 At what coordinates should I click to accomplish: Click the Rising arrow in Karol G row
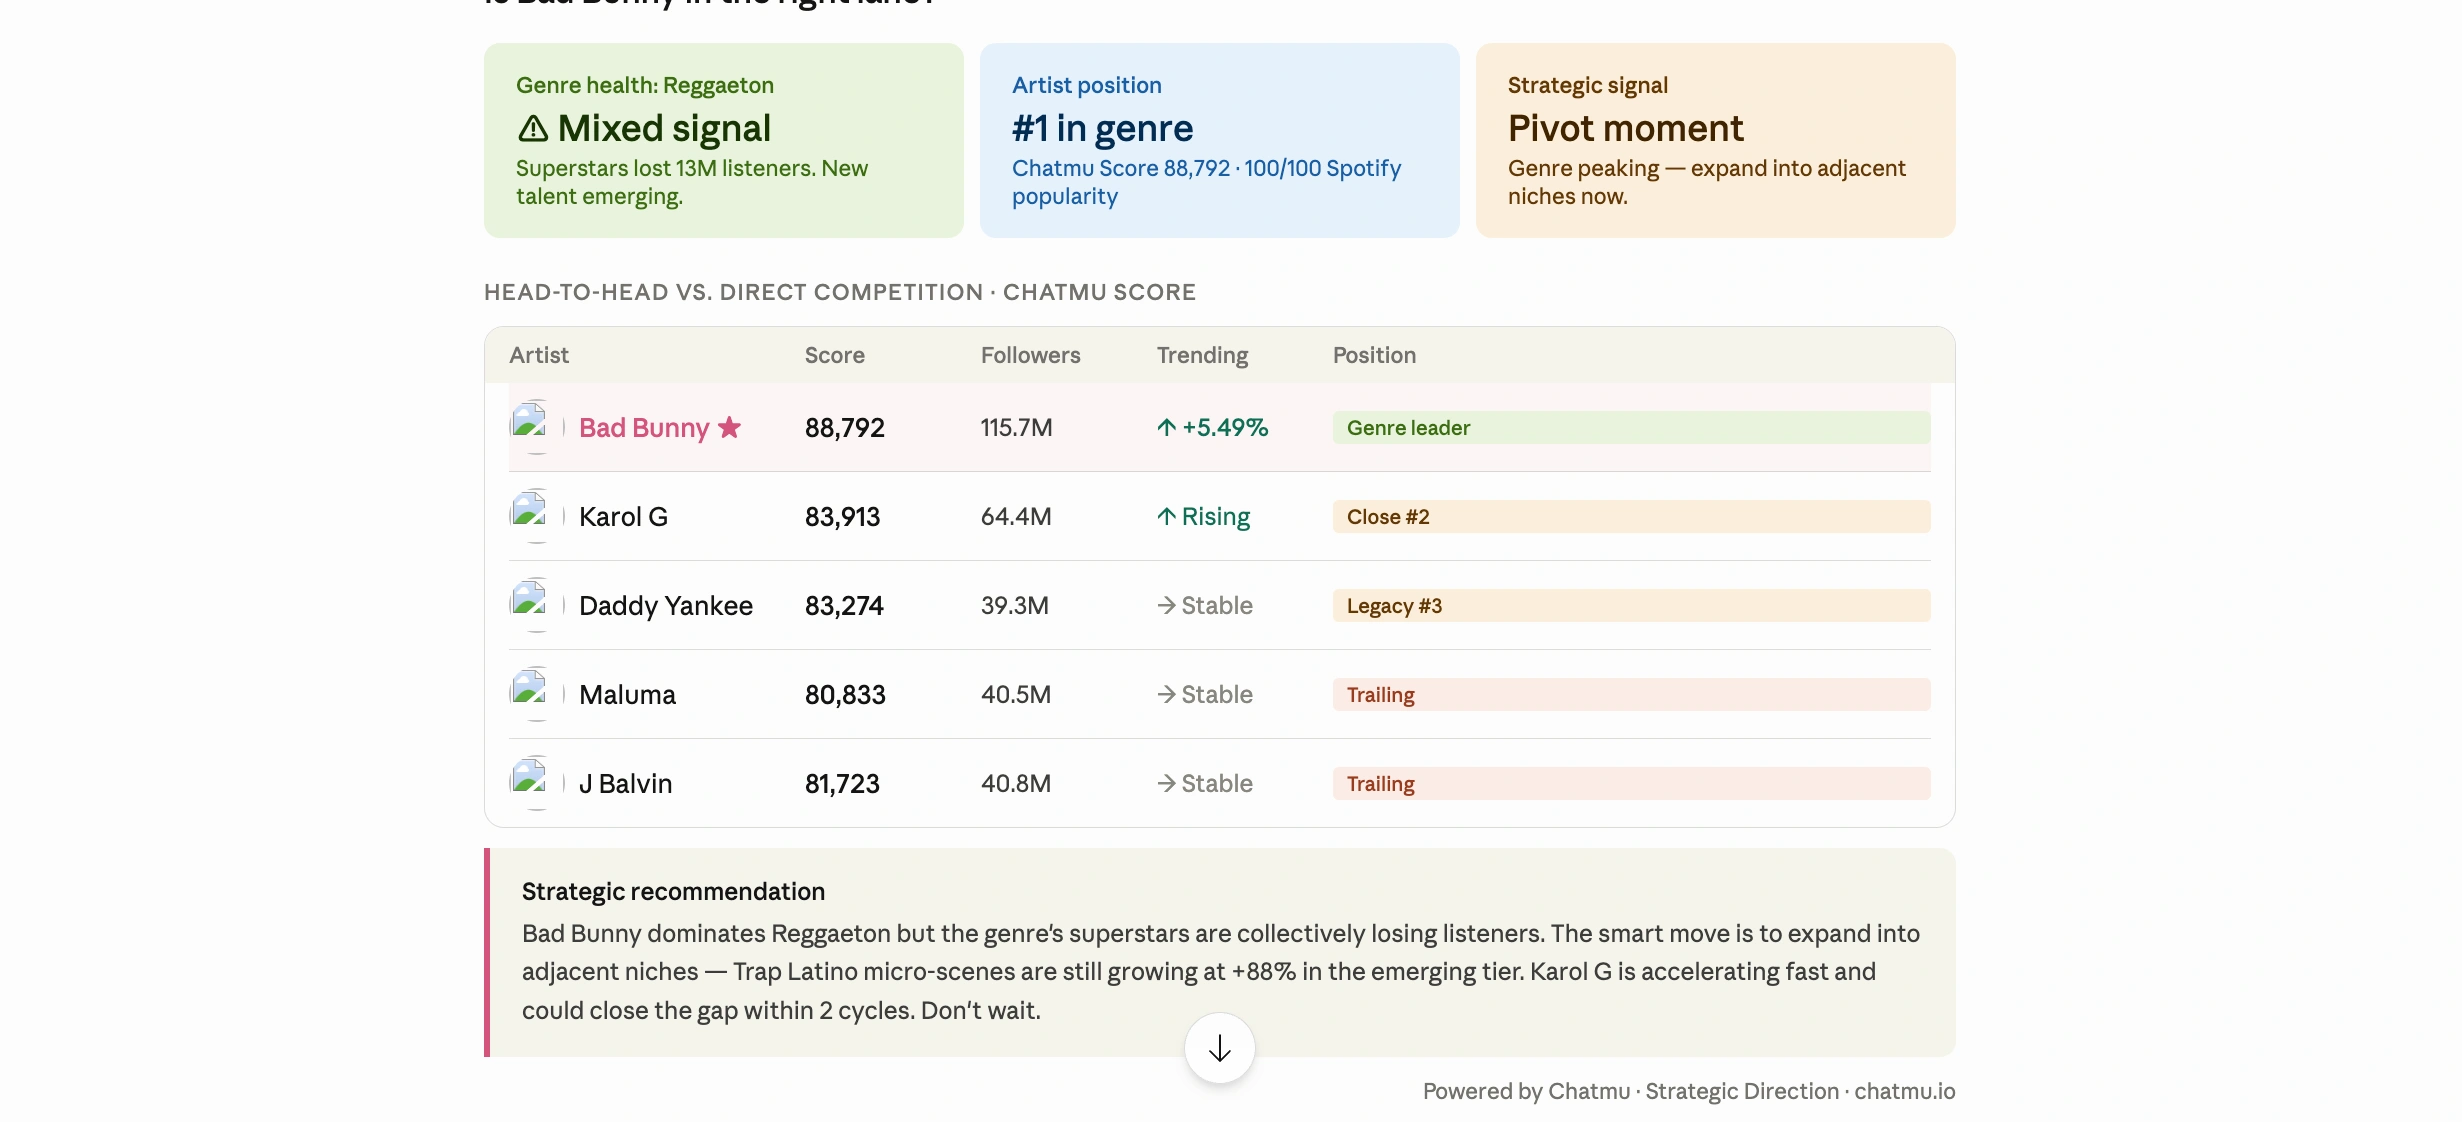click(1166, 517)
